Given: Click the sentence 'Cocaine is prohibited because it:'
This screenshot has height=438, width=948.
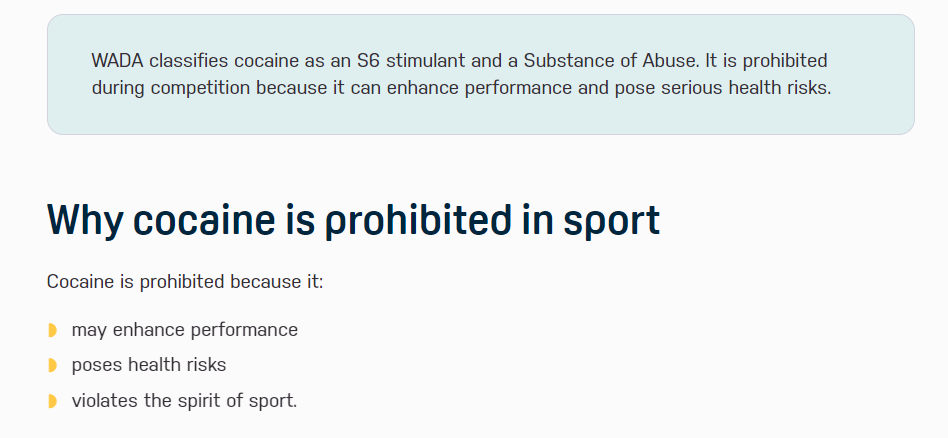Looking at the screenshot, I should pos(185,282).
